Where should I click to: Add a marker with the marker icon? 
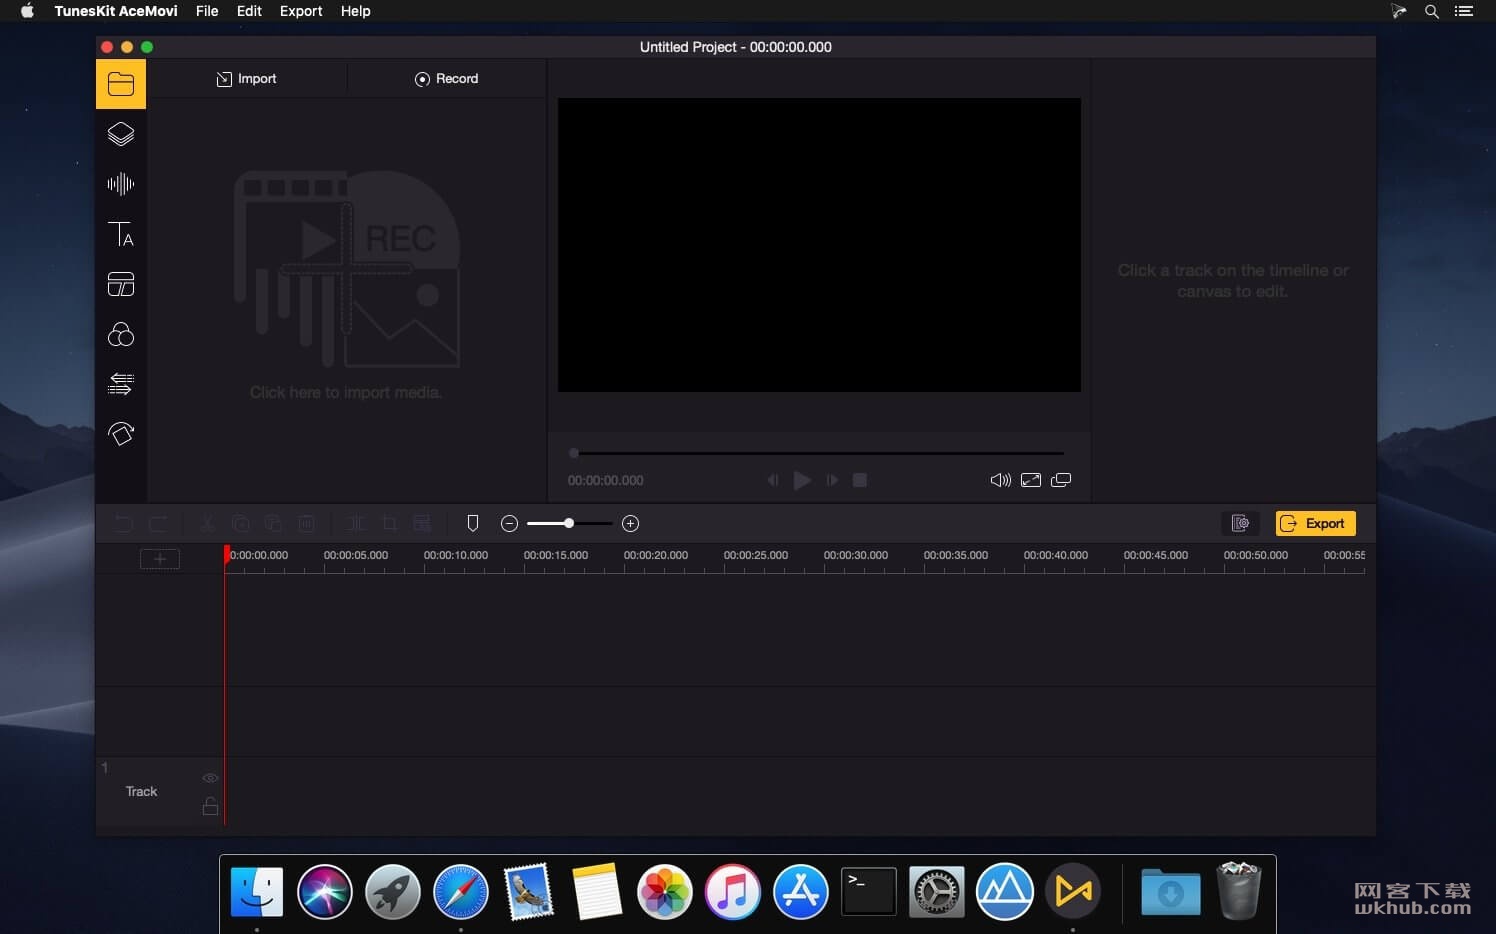(473, 523)
